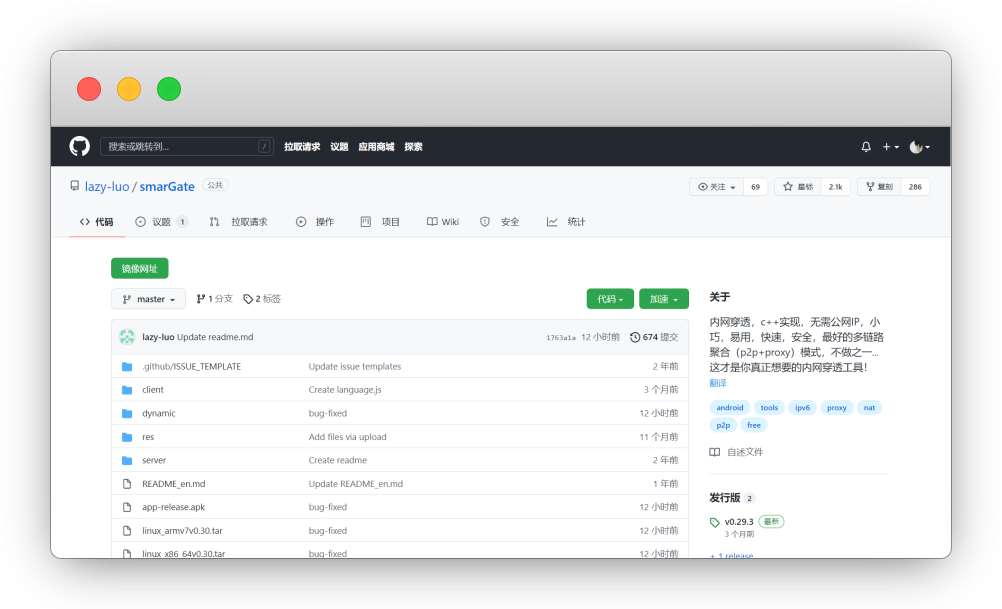Open the notifications bell
1002x609 pixels.
866,147
